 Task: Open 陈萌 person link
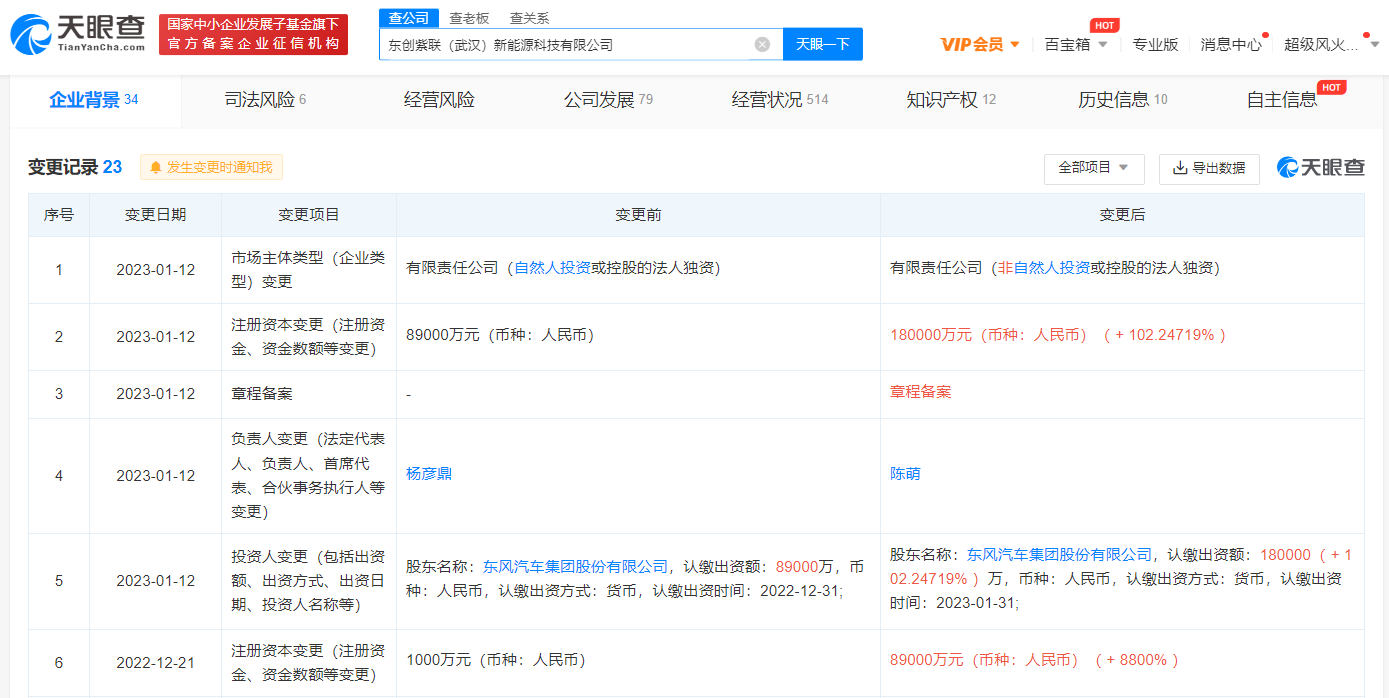[905, 474]
